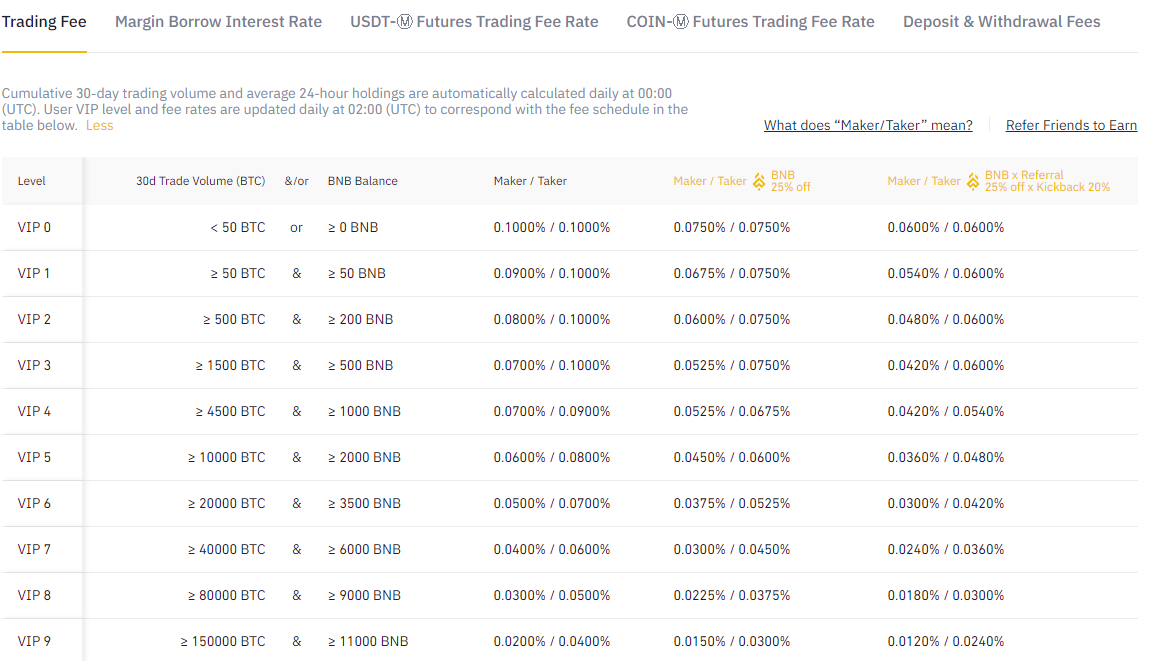Image resolution: width=1152 pixels, height=661 pixels.
Task: Open the "What does Maker/Taker mean?" link
Action: point(868,125)
